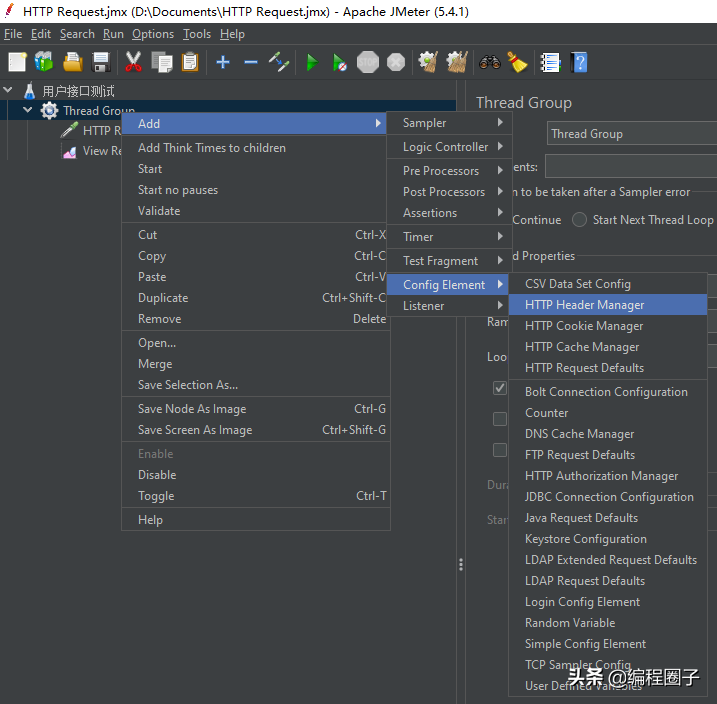Click the Comments input field

click(x=631, y=166)
